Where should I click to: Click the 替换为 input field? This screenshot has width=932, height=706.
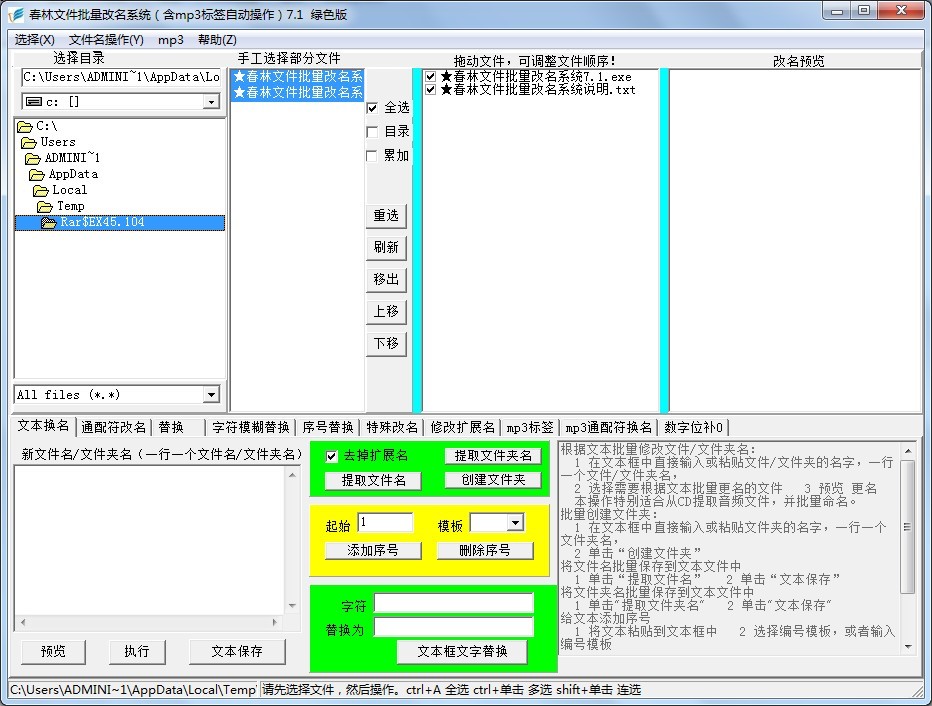coord(454,627)
